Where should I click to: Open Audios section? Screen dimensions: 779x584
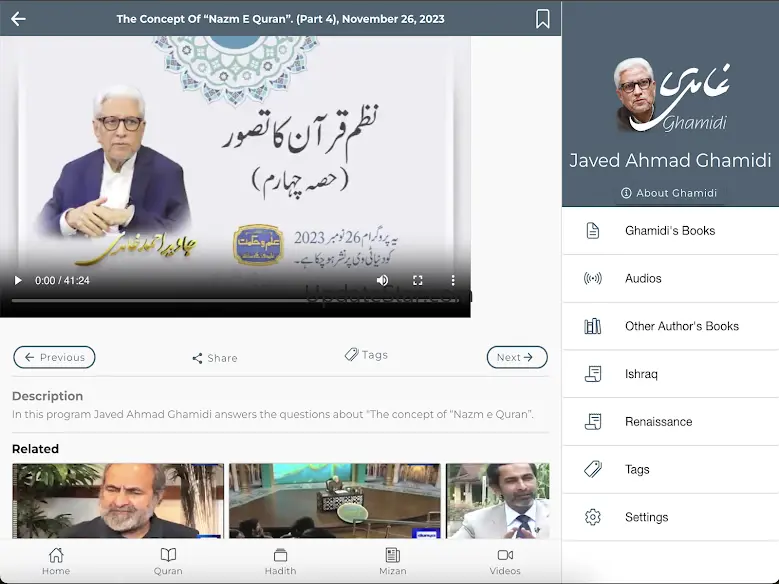(670, 278)
